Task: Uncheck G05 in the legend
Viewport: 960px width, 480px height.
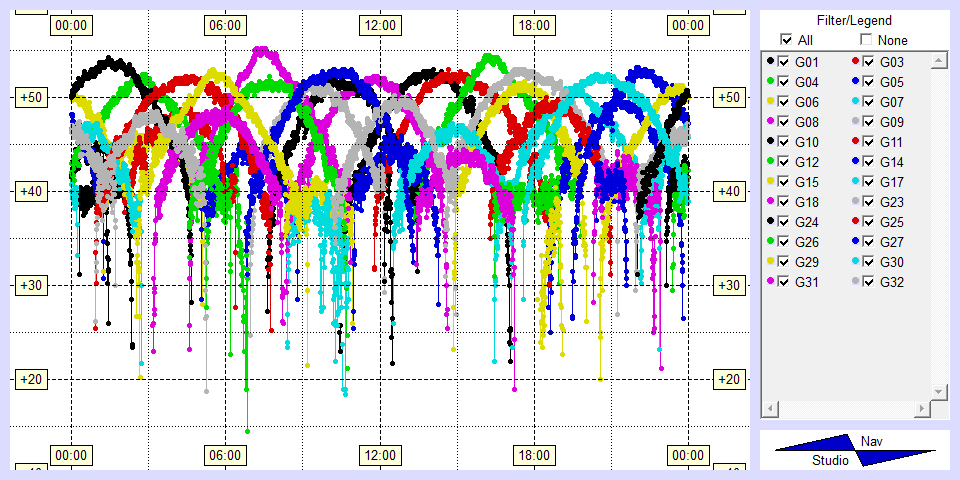Action: pyautogui.click(x=869, y=82)
